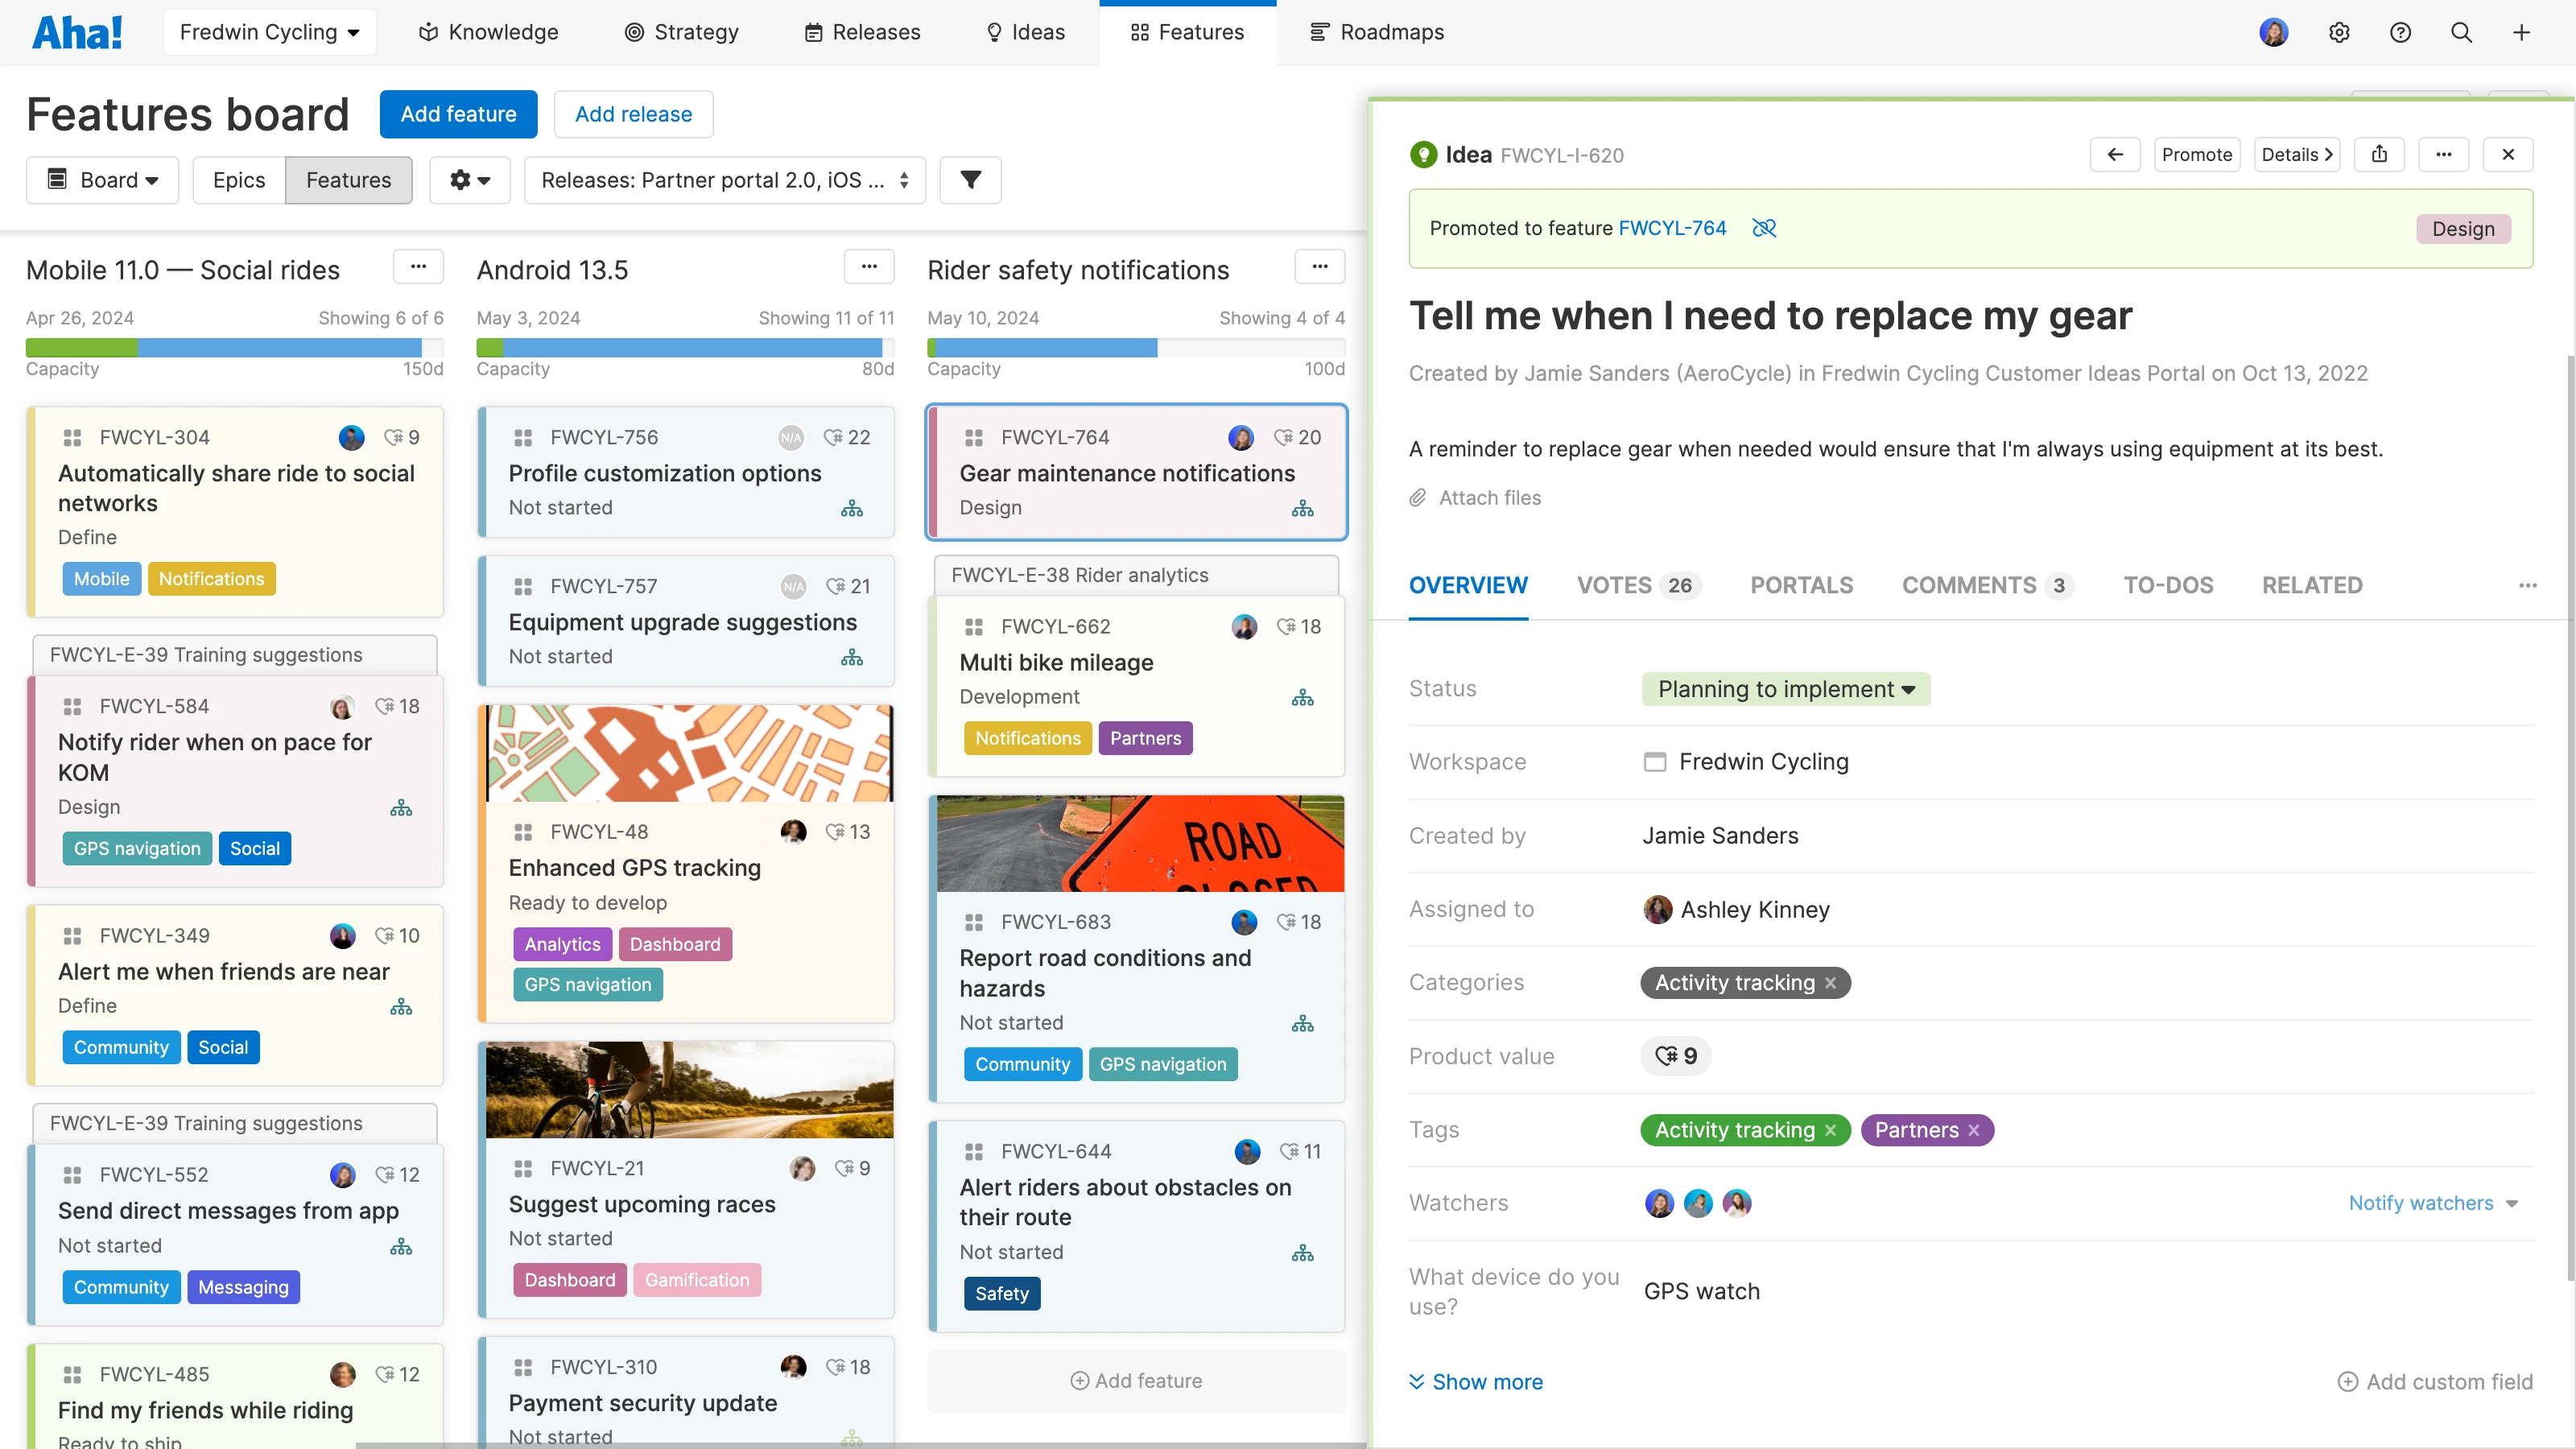Screen dimensions: 2576x1449
Task: Open the Roadmaps menu
Action: pyautogui.click(x=1377, y=32)
